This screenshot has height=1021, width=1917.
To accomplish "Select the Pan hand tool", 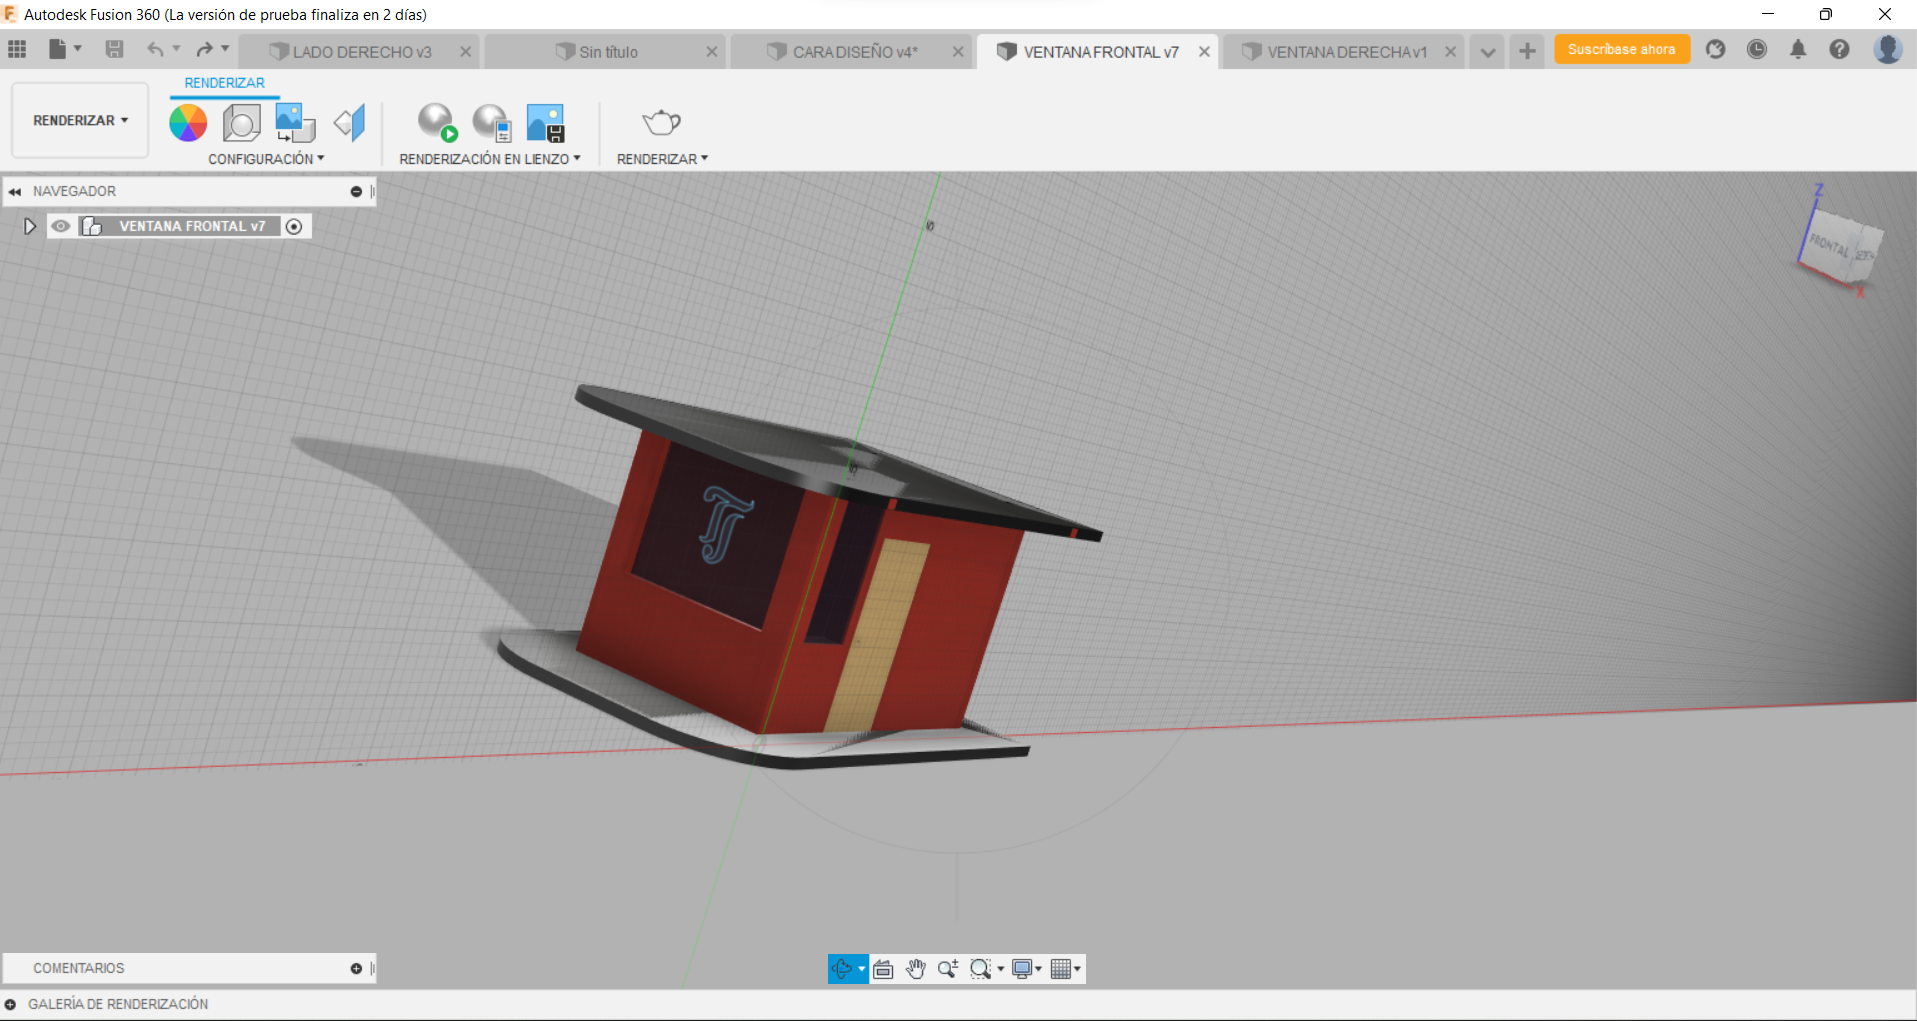I will click(915, 968).
